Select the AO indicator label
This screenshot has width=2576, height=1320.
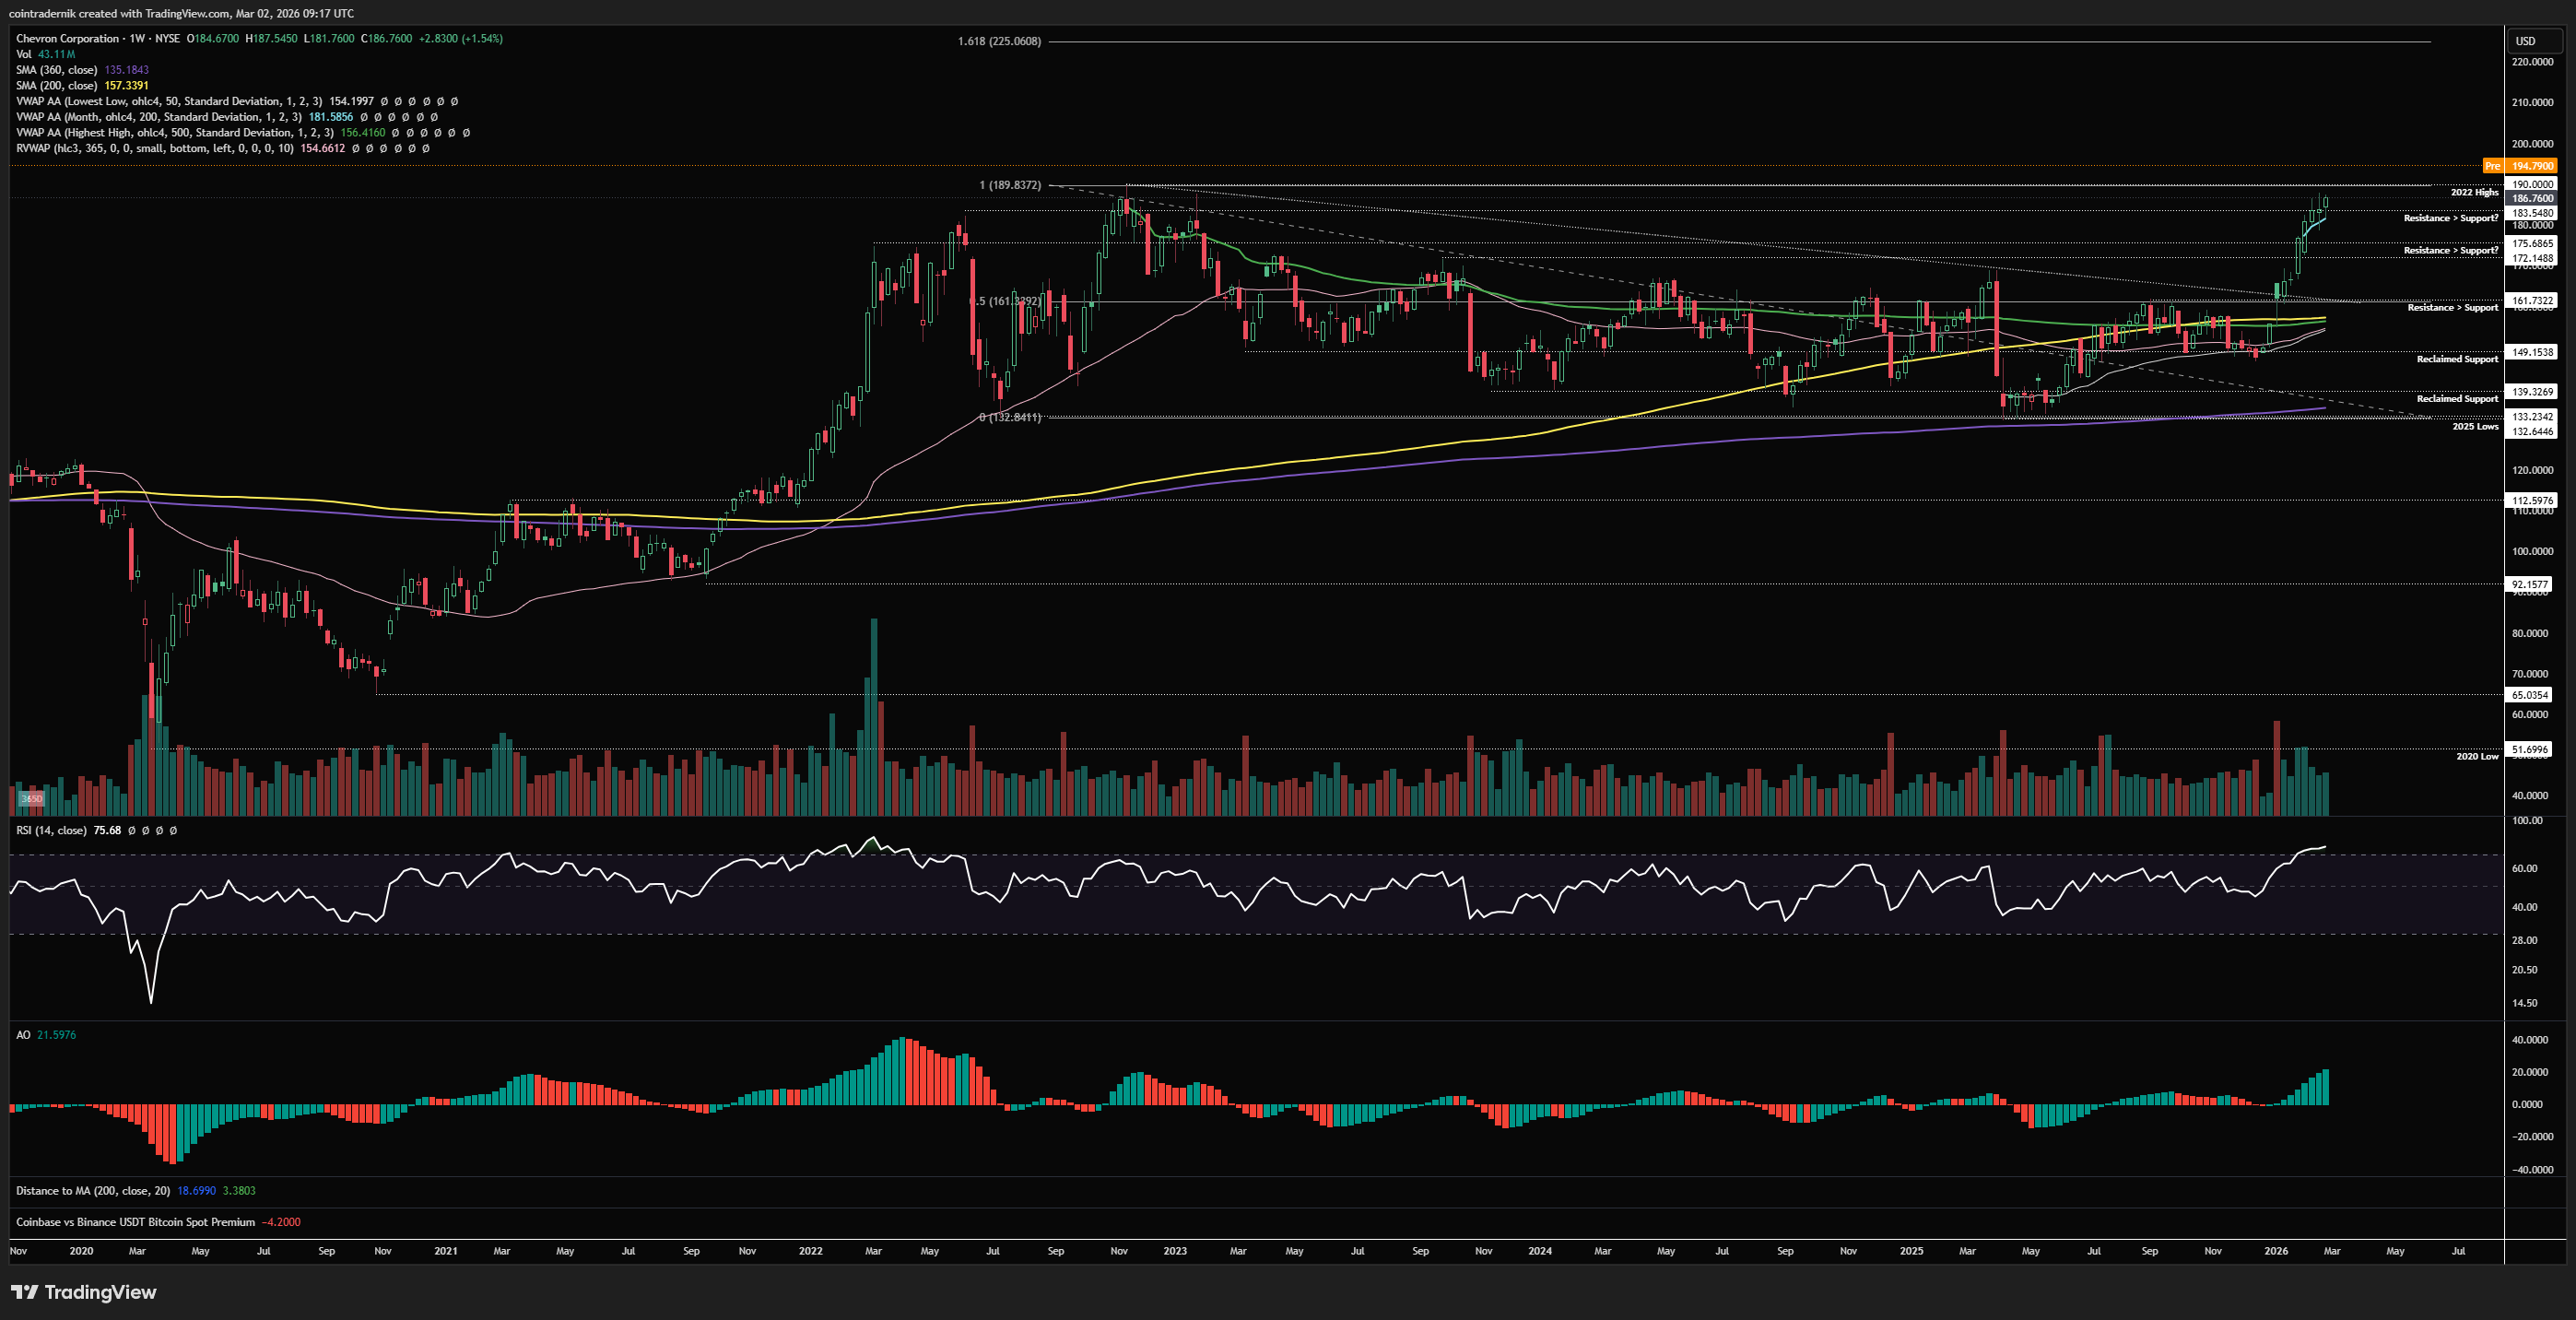(23, 1035)
